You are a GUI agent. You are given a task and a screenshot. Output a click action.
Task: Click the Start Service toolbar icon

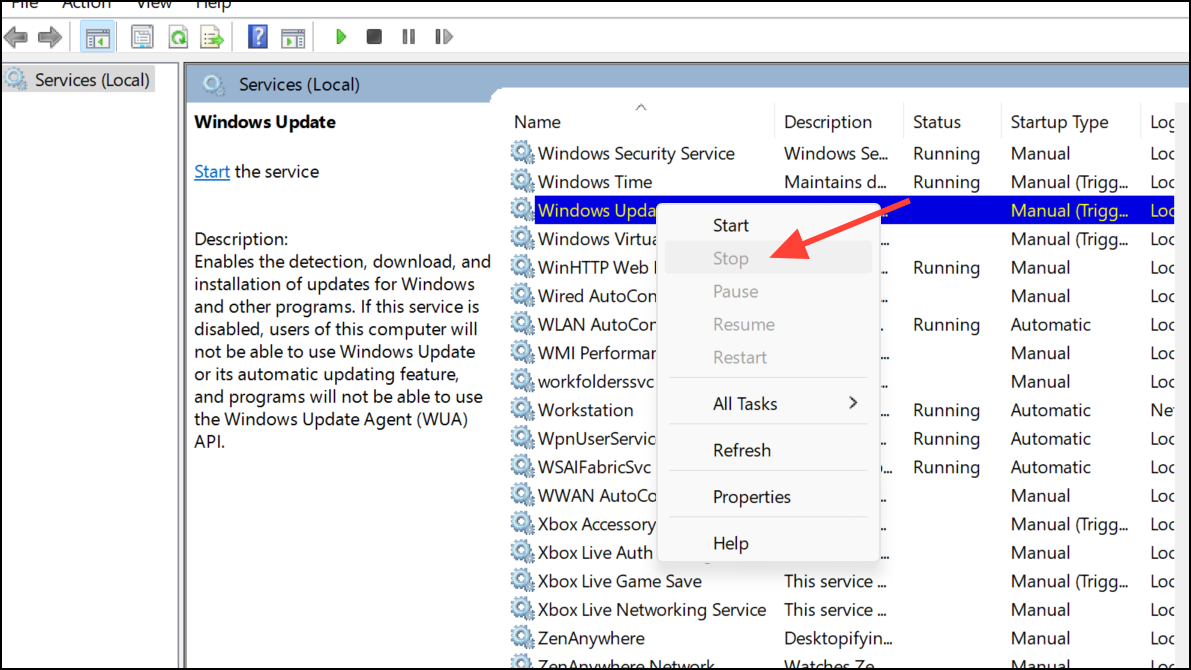[340, 36]
